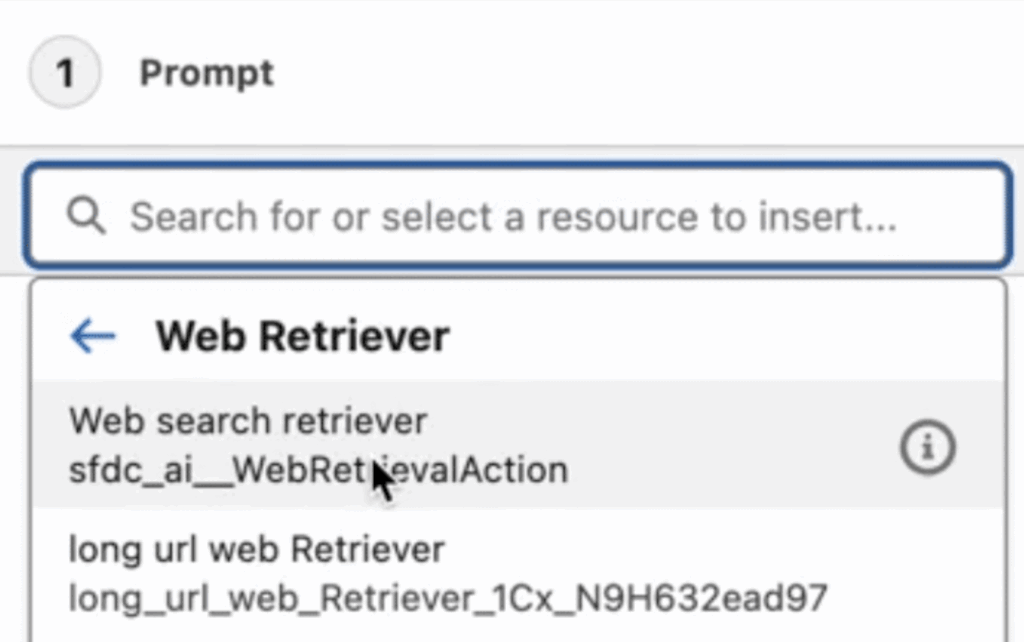Click empty header area right of Web Retriever

point(720,337)
